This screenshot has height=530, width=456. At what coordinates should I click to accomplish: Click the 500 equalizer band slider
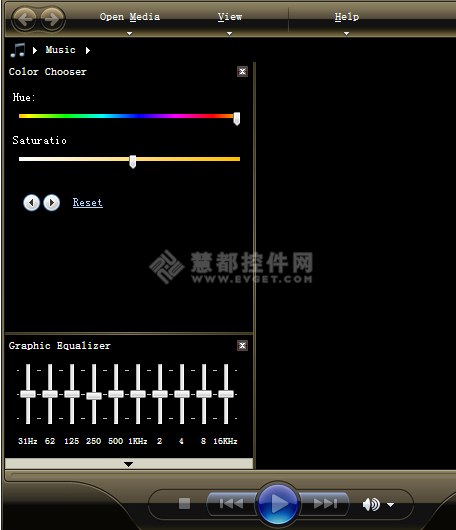click(x=116, y=394)
